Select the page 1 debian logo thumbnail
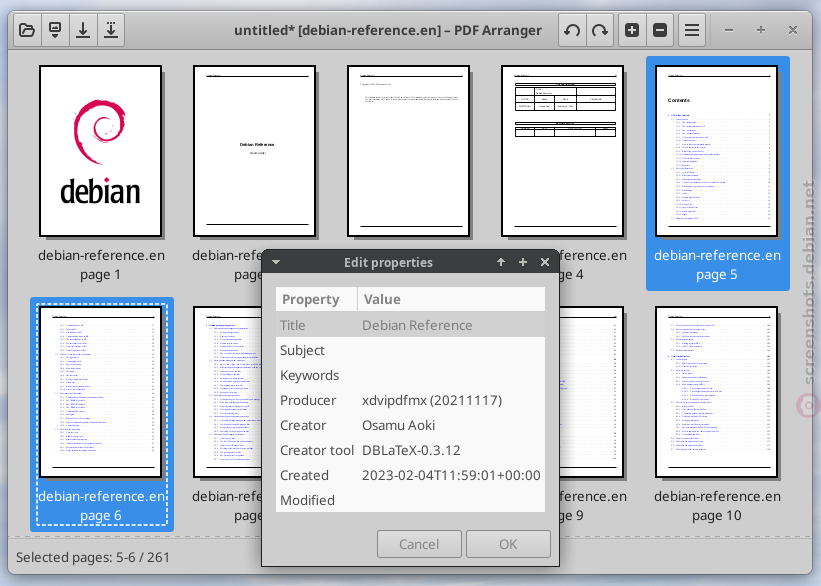This screenshot has width=821, height=586. (x=101, y=151)
